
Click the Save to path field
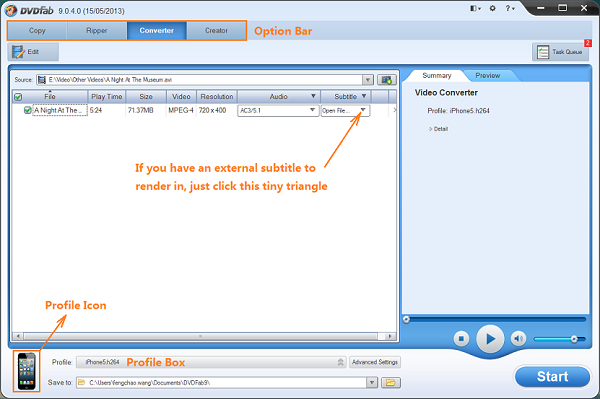pos(222,383)
